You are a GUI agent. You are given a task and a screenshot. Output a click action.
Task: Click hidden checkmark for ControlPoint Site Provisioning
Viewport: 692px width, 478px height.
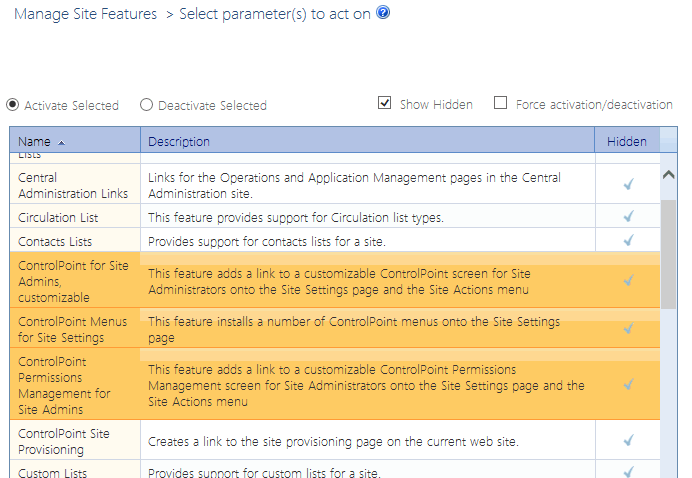point(628,440)
